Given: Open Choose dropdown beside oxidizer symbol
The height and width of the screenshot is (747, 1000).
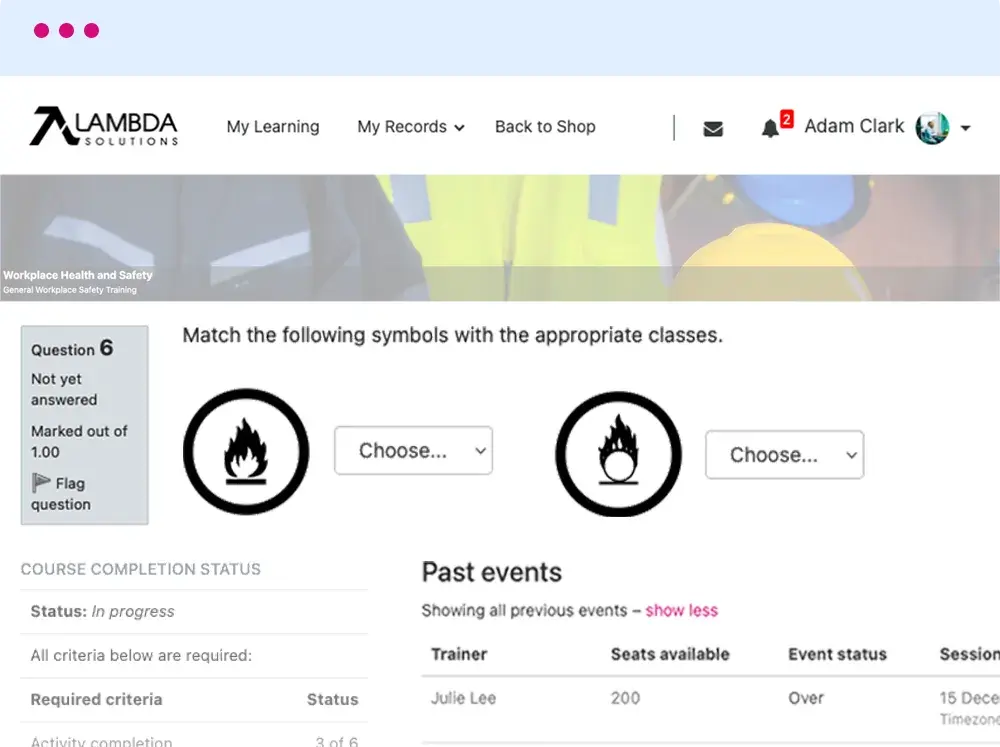Looking at the screenshot, I should click(x=784, y=455).
